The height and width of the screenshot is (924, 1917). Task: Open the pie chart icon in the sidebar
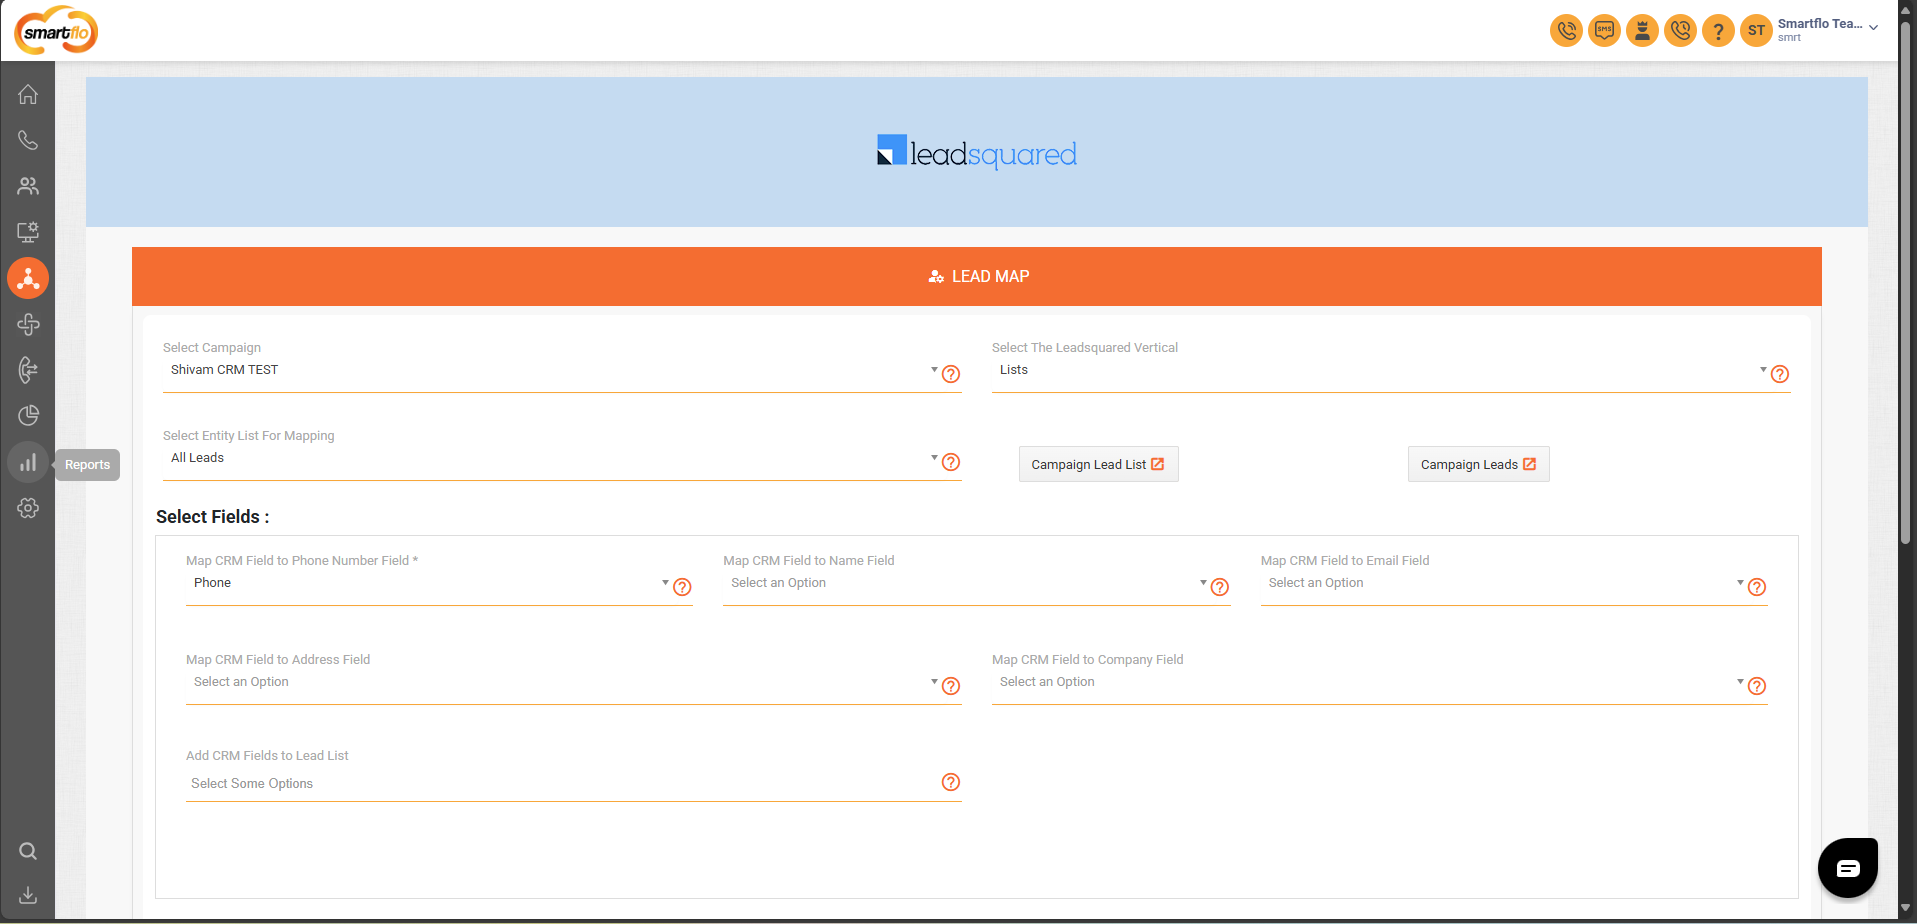coord(28,415)
